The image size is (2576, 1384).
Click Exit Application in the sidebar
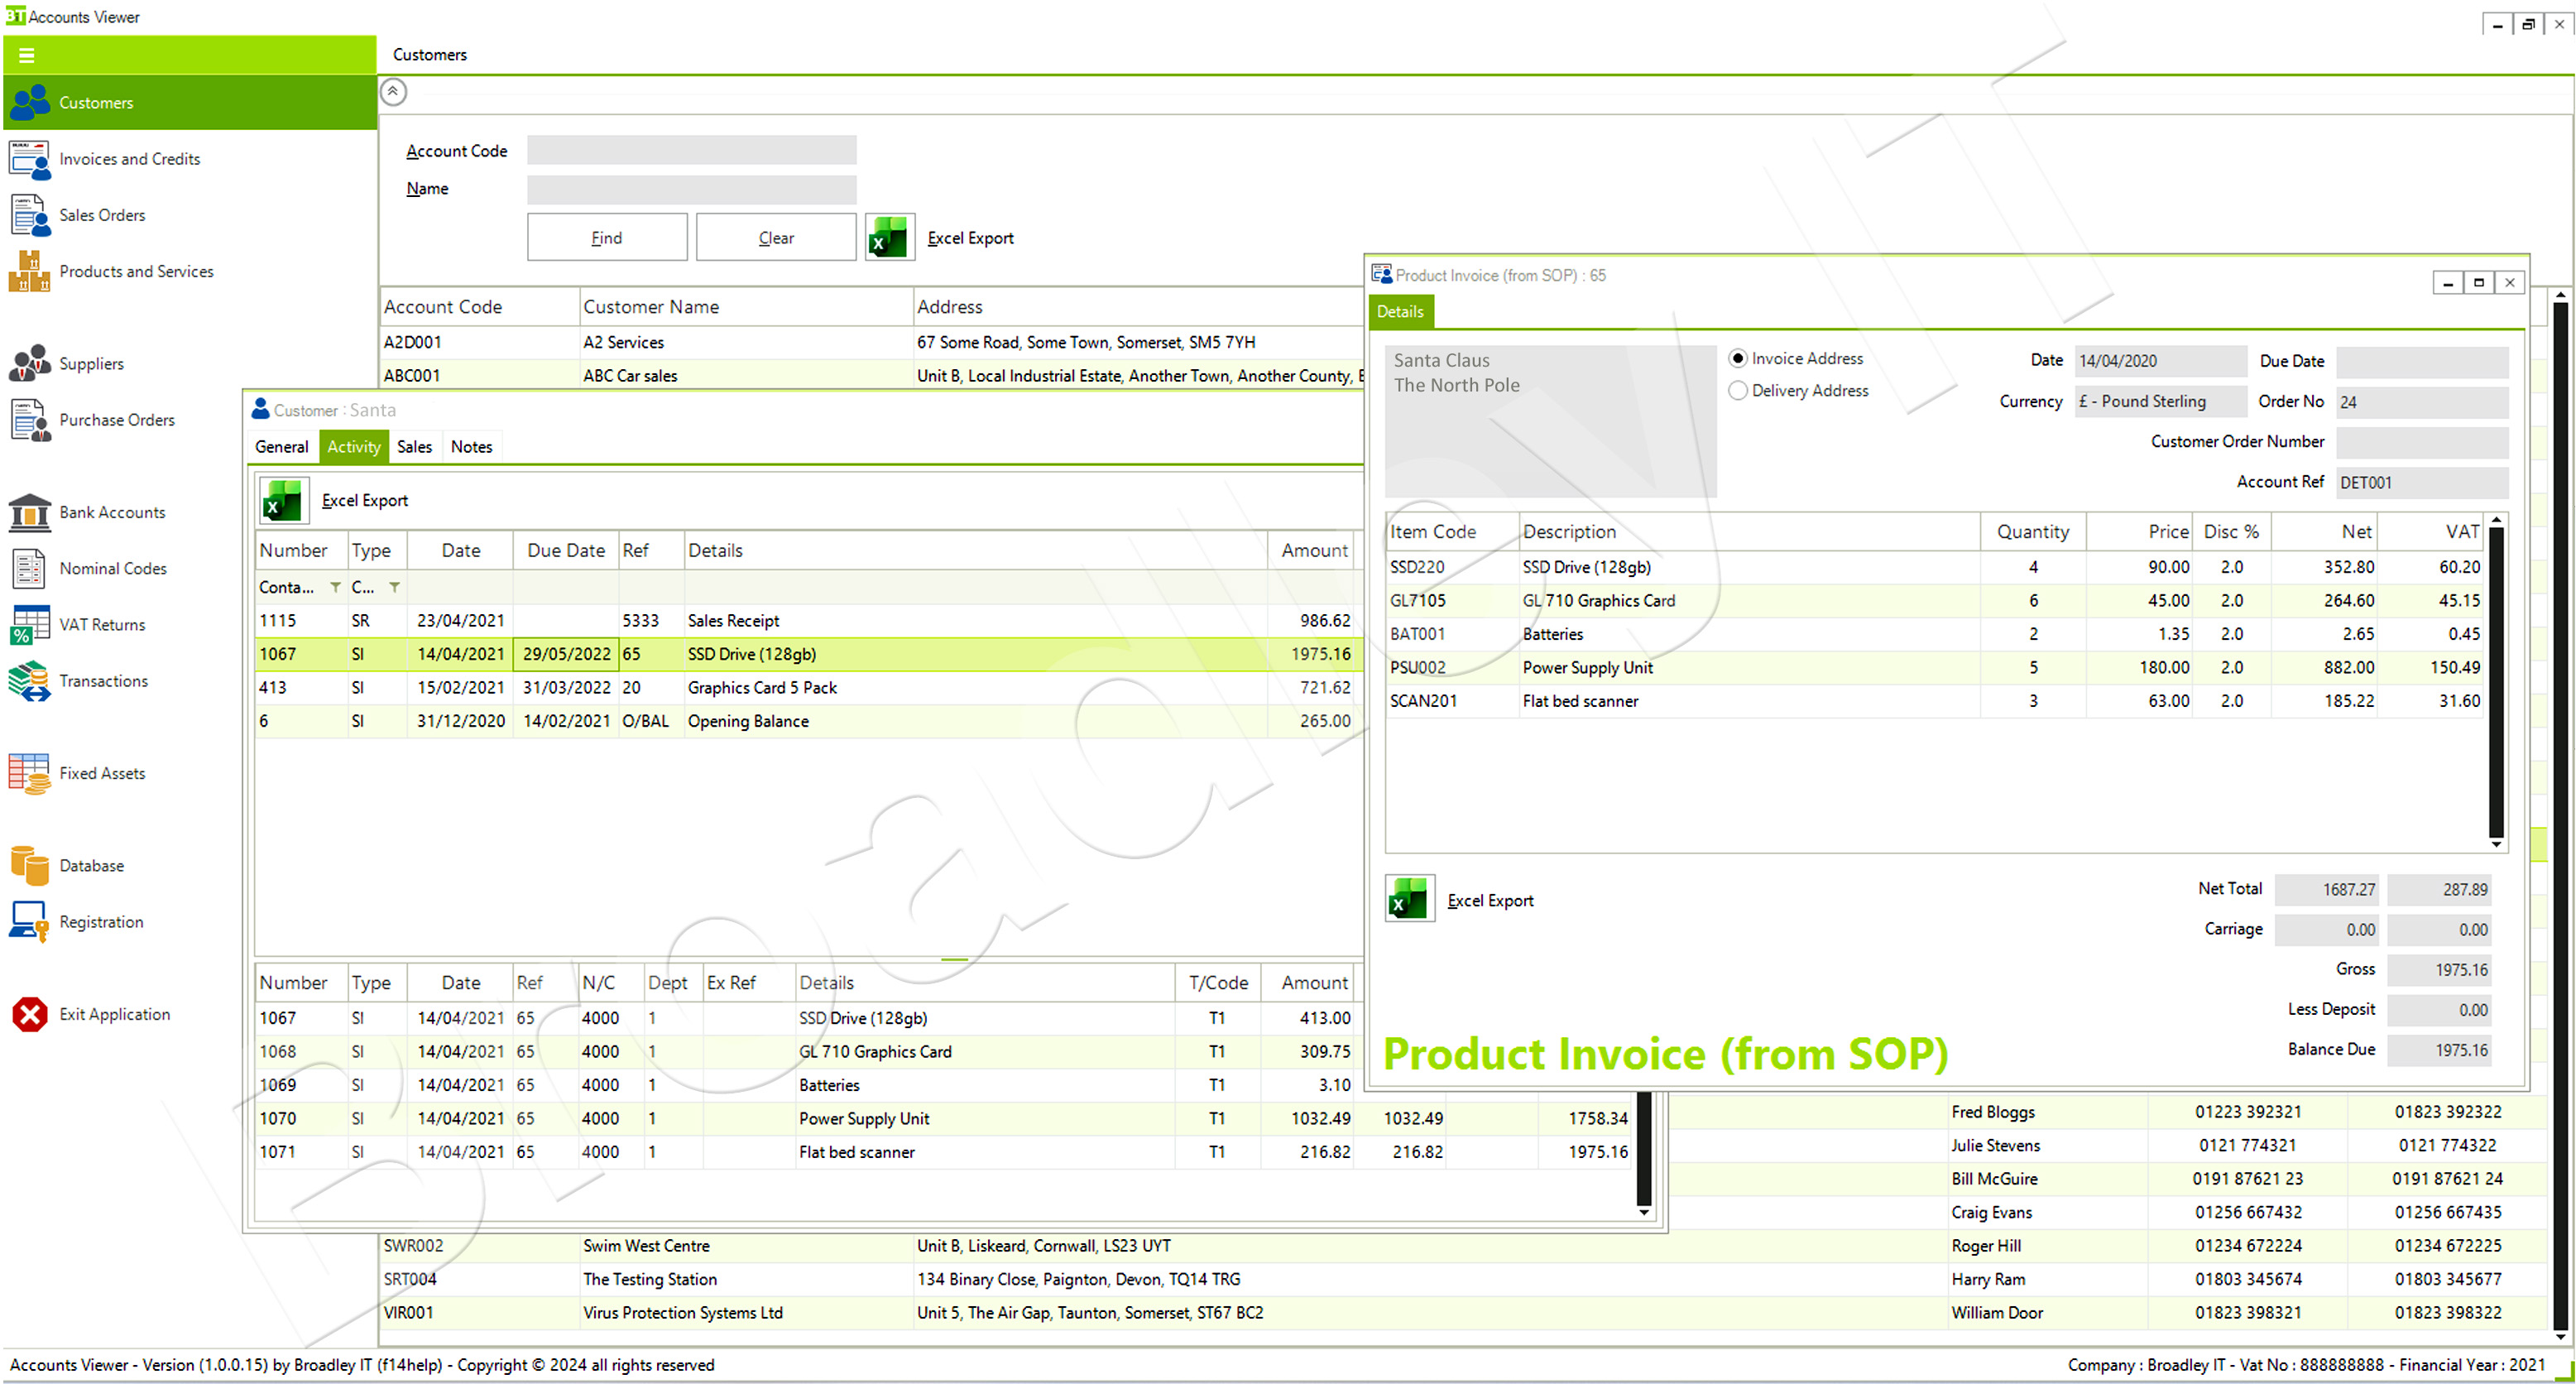coord(114,1013)
